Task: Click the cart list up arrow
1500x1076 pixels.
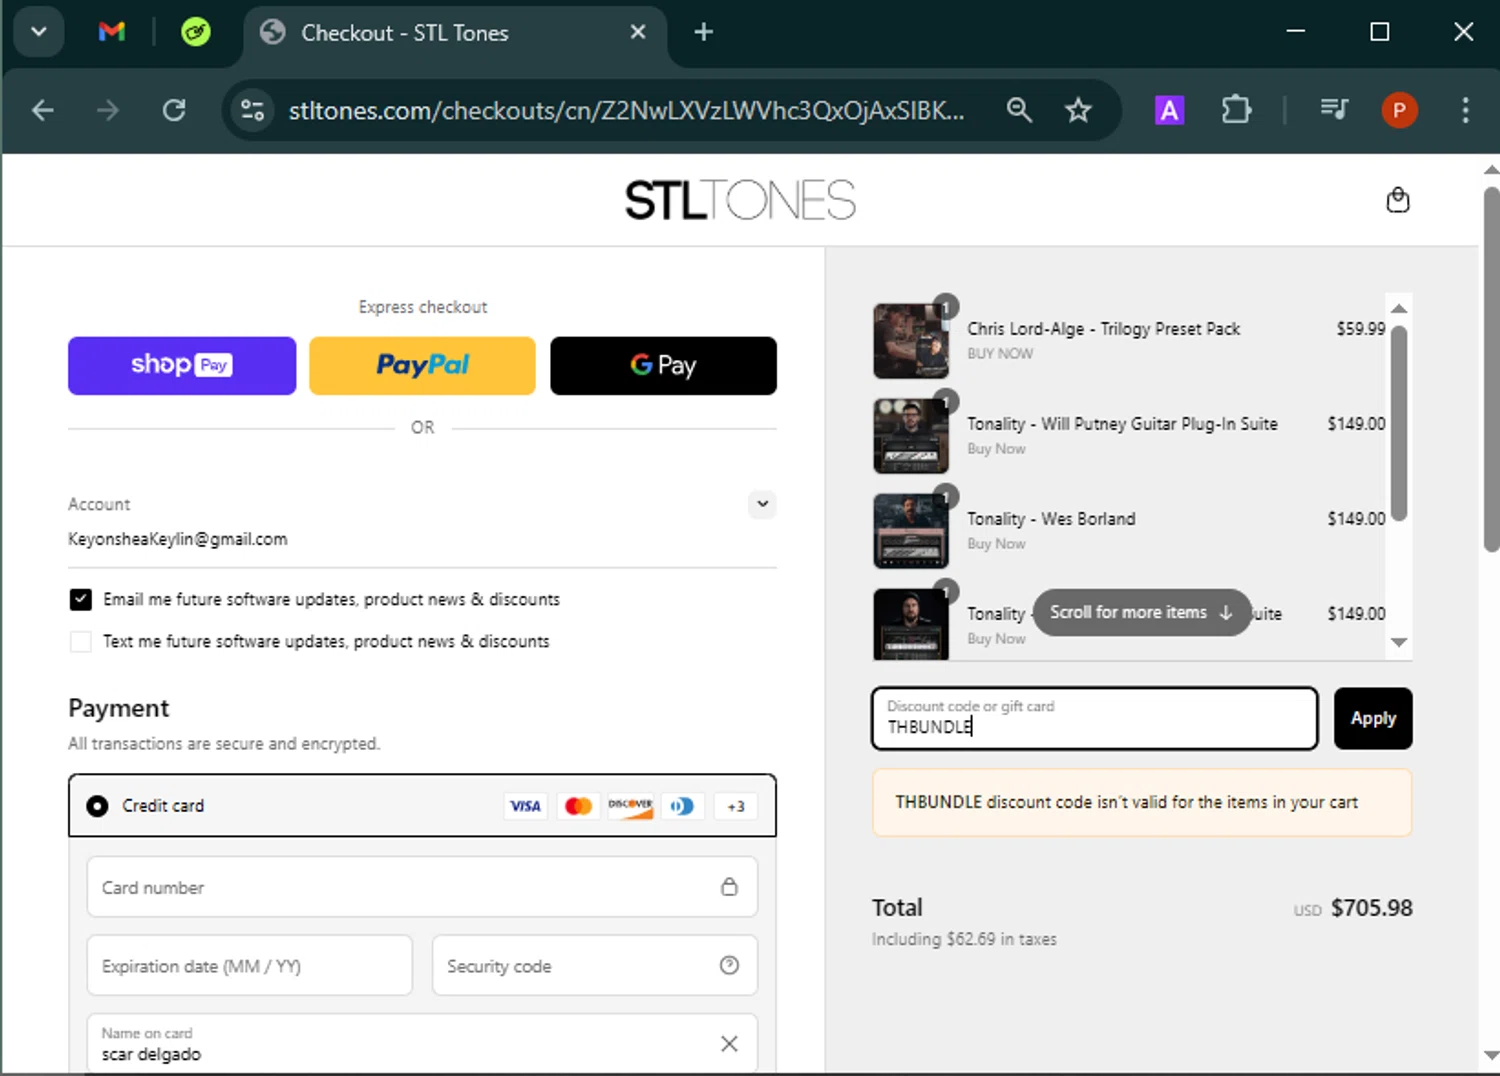Action: coord(1399,308)
